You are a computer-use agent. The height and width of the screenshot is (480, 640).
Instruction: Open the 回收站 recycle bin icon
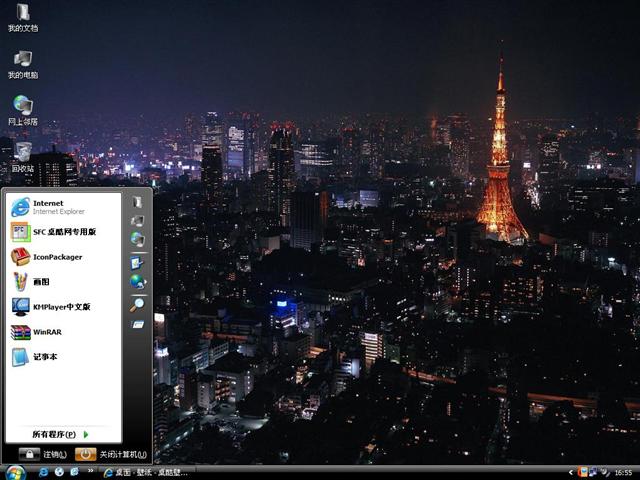tap(23, 158)
